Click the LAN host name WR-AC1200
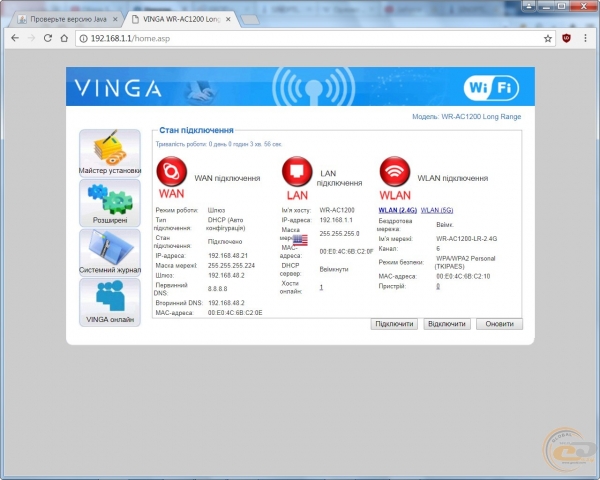Screen dimensions: 600x480 [x=337, y=210]
